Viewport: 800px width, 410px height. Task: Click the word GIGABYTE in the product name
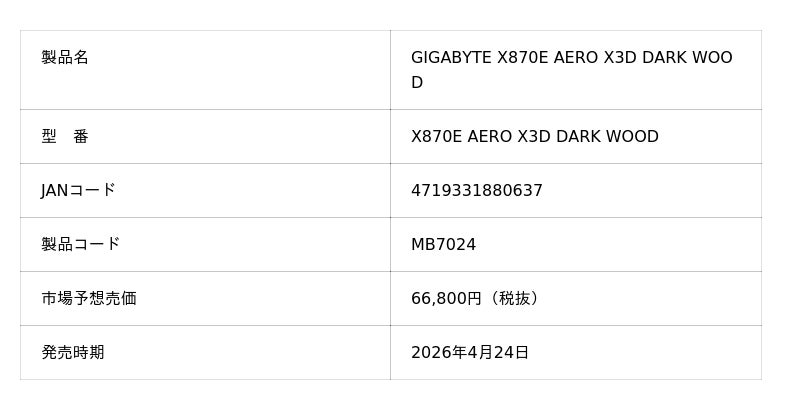click(451, 58)
